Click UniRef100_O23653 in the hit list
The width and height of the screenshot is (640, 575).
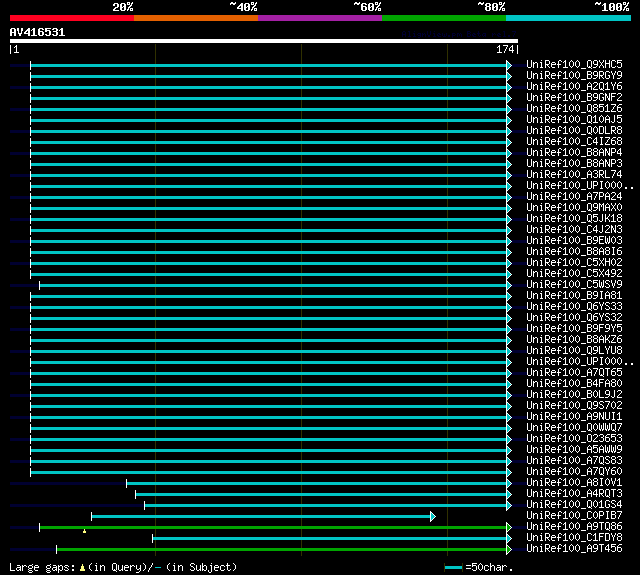(x=574, y=439)
